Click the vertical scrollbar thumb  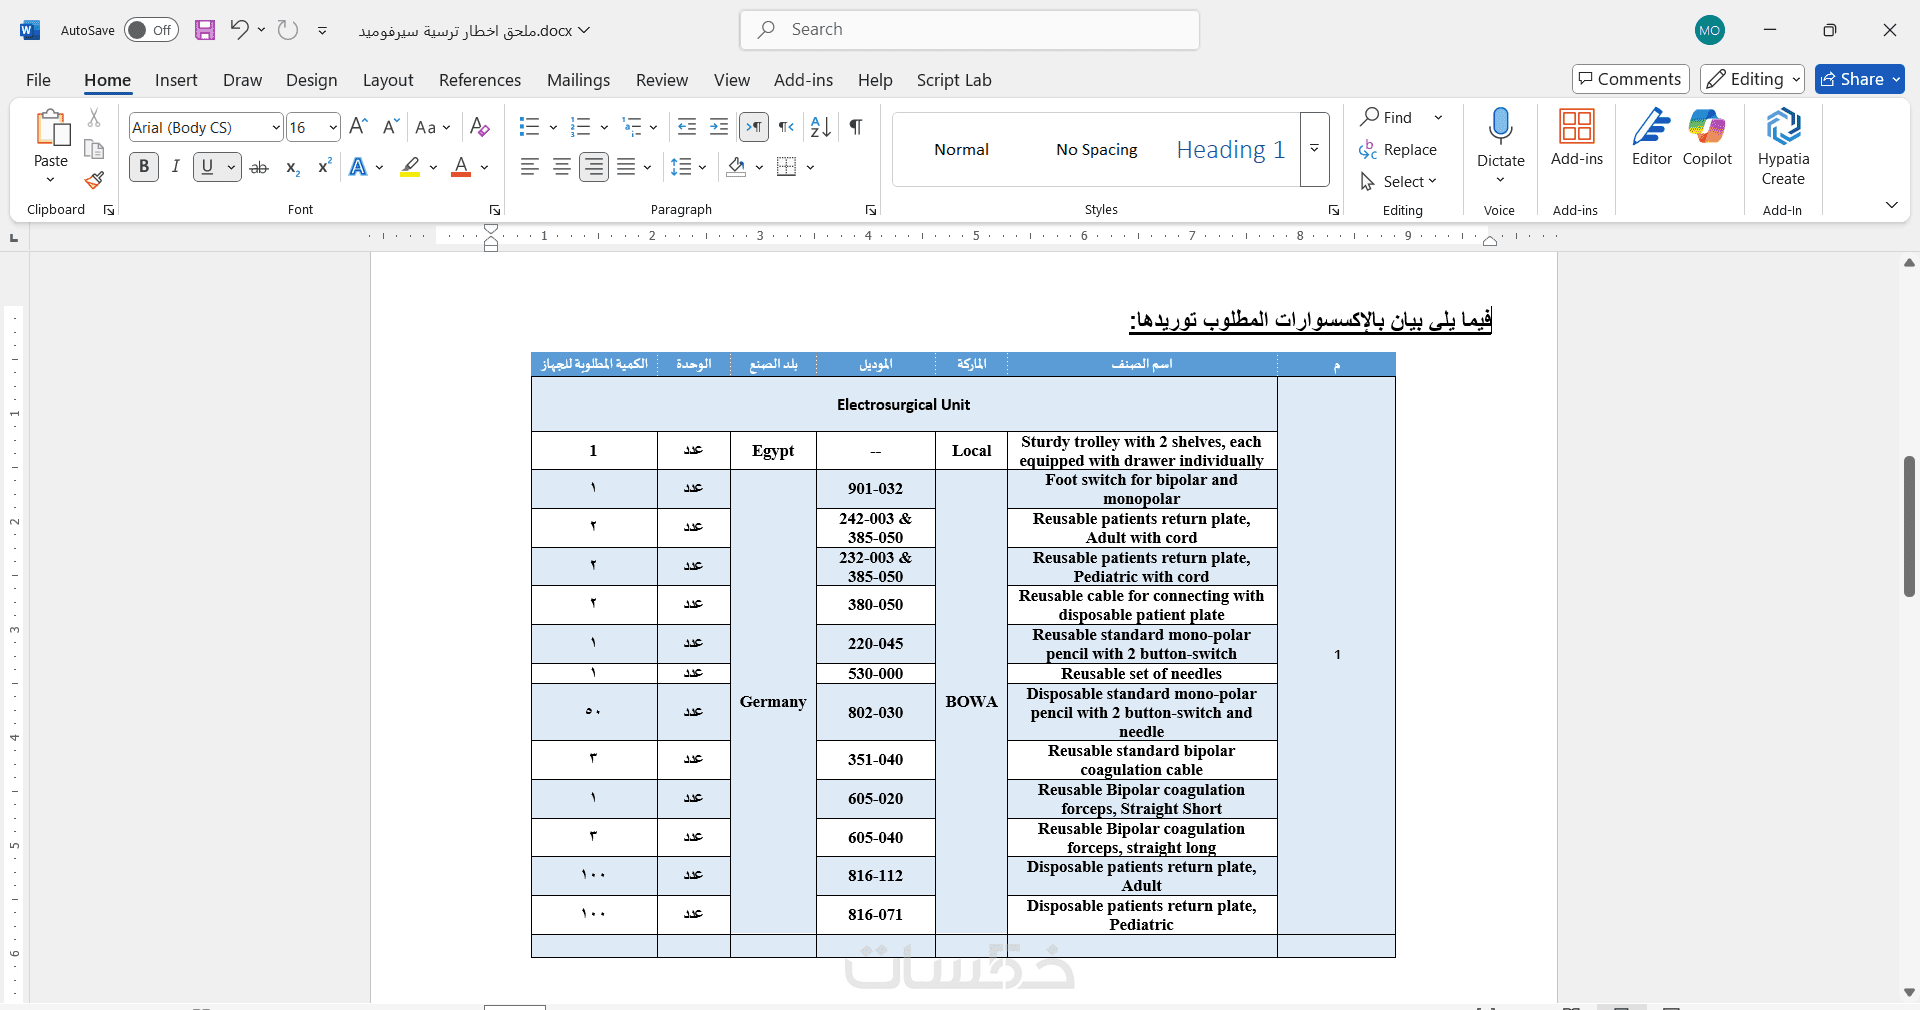click(1909, 526)
